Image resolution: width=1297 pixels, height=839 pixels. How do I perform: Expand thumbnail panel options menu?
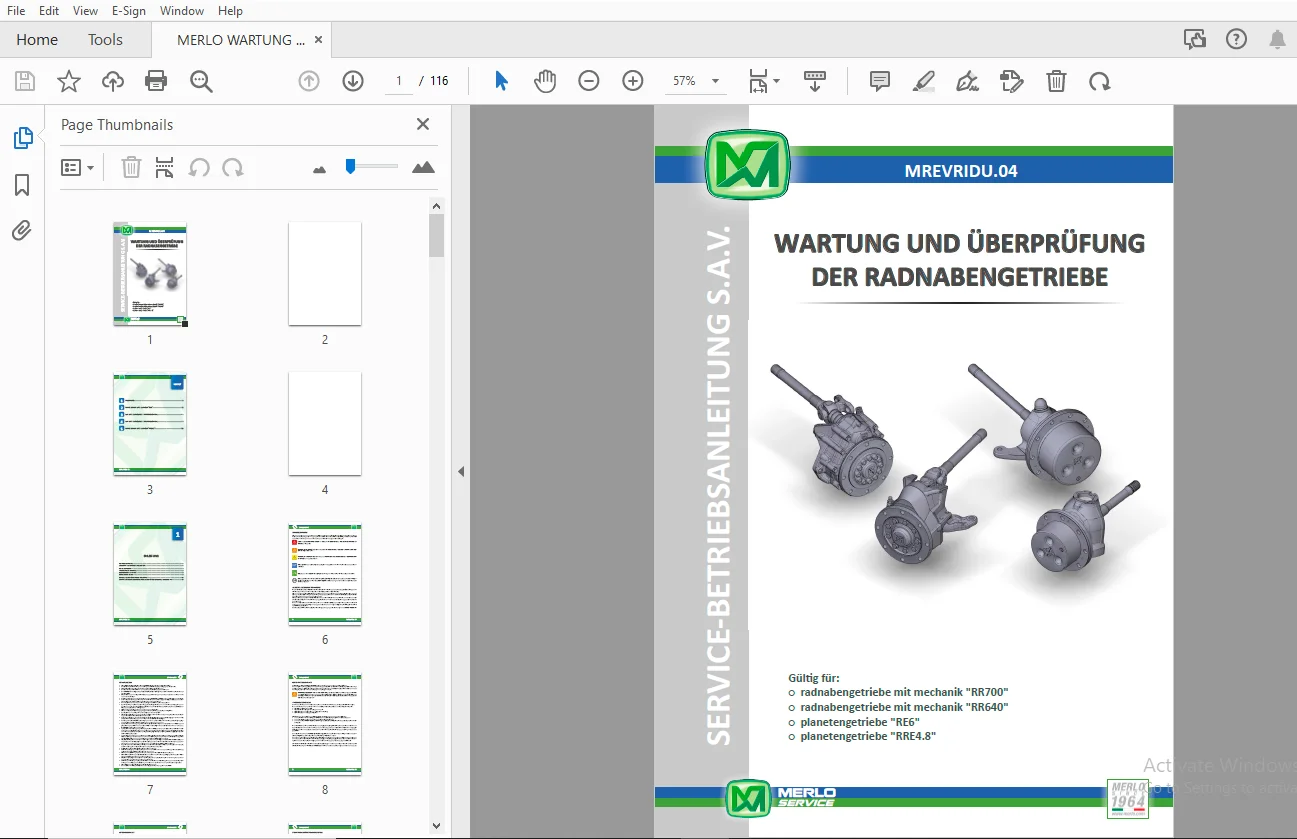[x=78, y=167]
